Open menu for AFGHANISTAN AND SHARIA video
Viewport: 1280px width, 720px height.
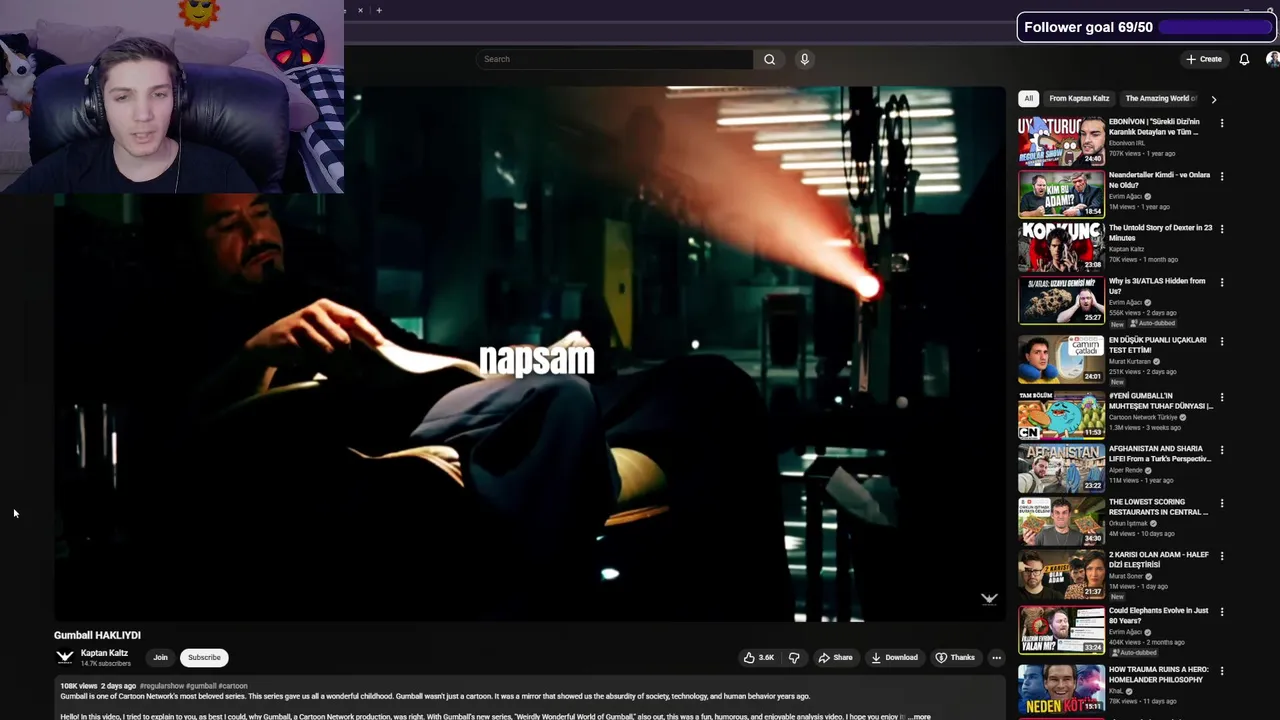pyautogui.click(x=1221, y=450)
